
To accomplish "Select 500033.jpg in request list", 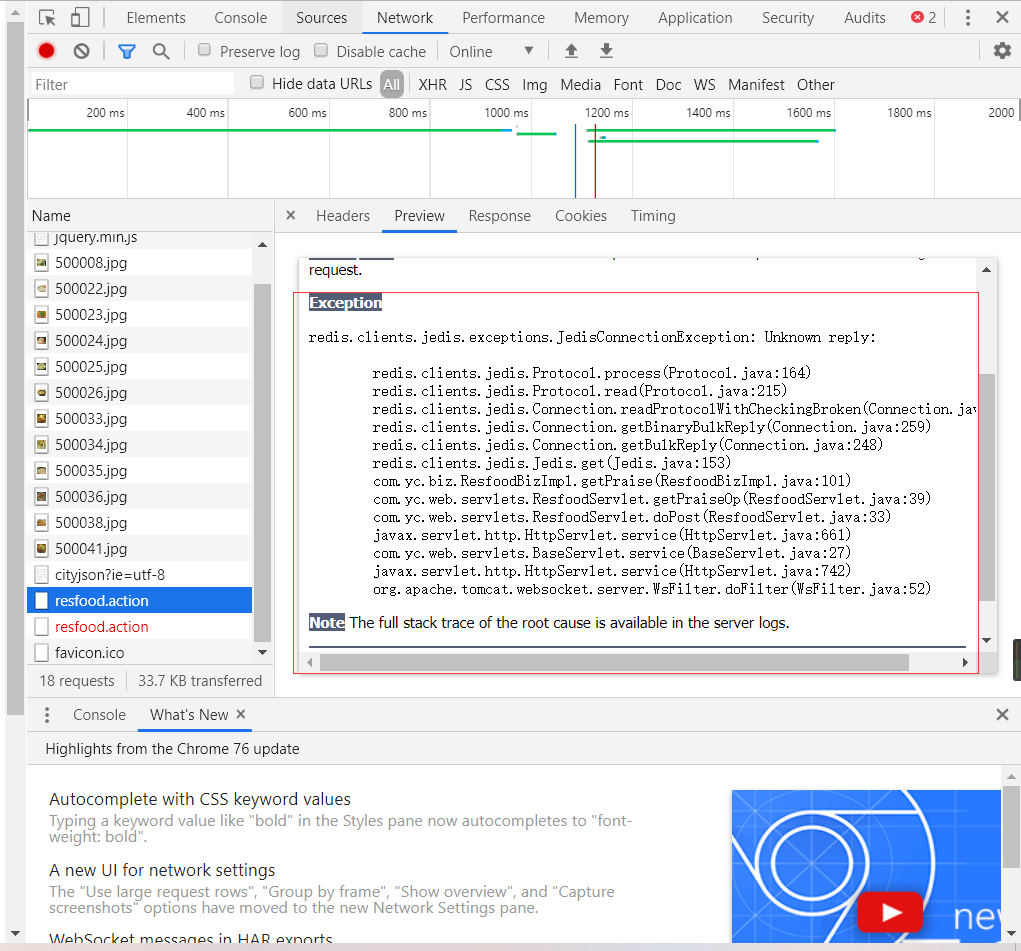I will tap(140, 418).
